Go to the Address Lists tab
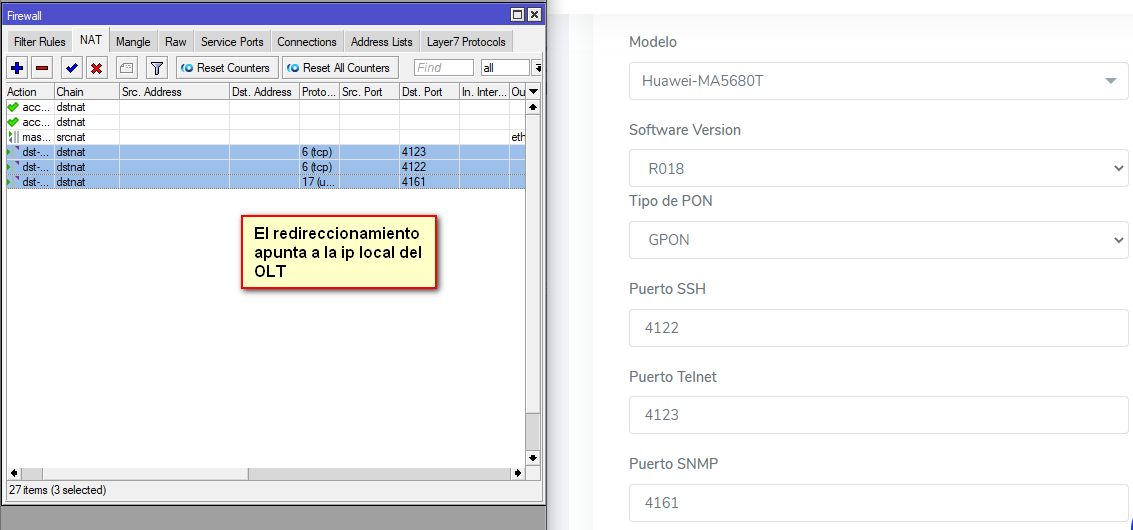Image resolution: width=1133 pixels, height=530 pixels. (381, 42)
